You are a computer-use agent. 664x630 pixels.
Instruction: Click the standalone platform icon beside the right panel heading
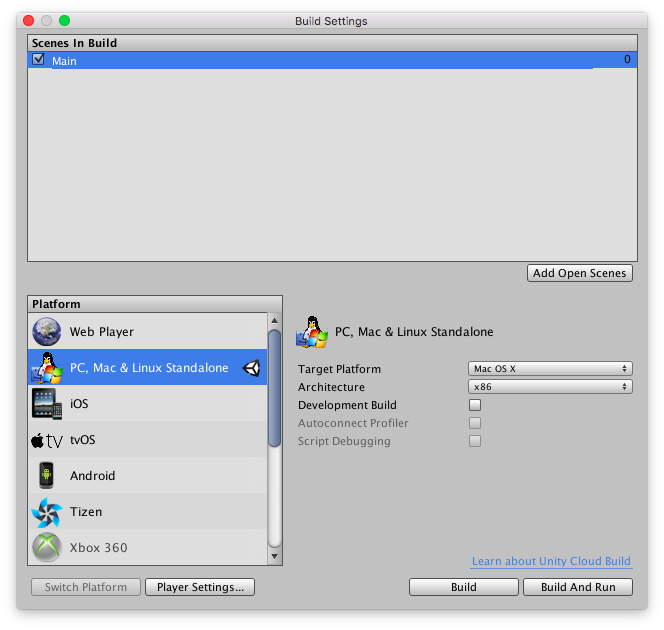(312, 332)
